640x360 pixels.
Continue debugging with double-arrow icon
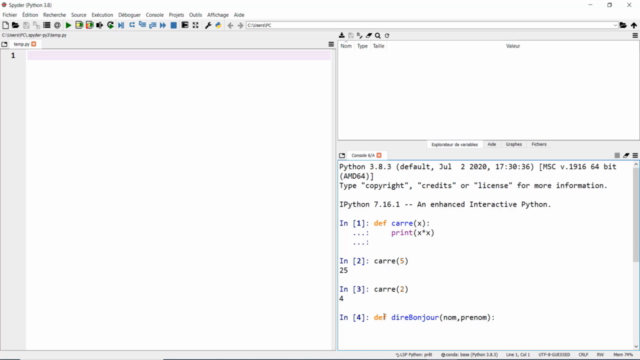[x=163, y=25]
